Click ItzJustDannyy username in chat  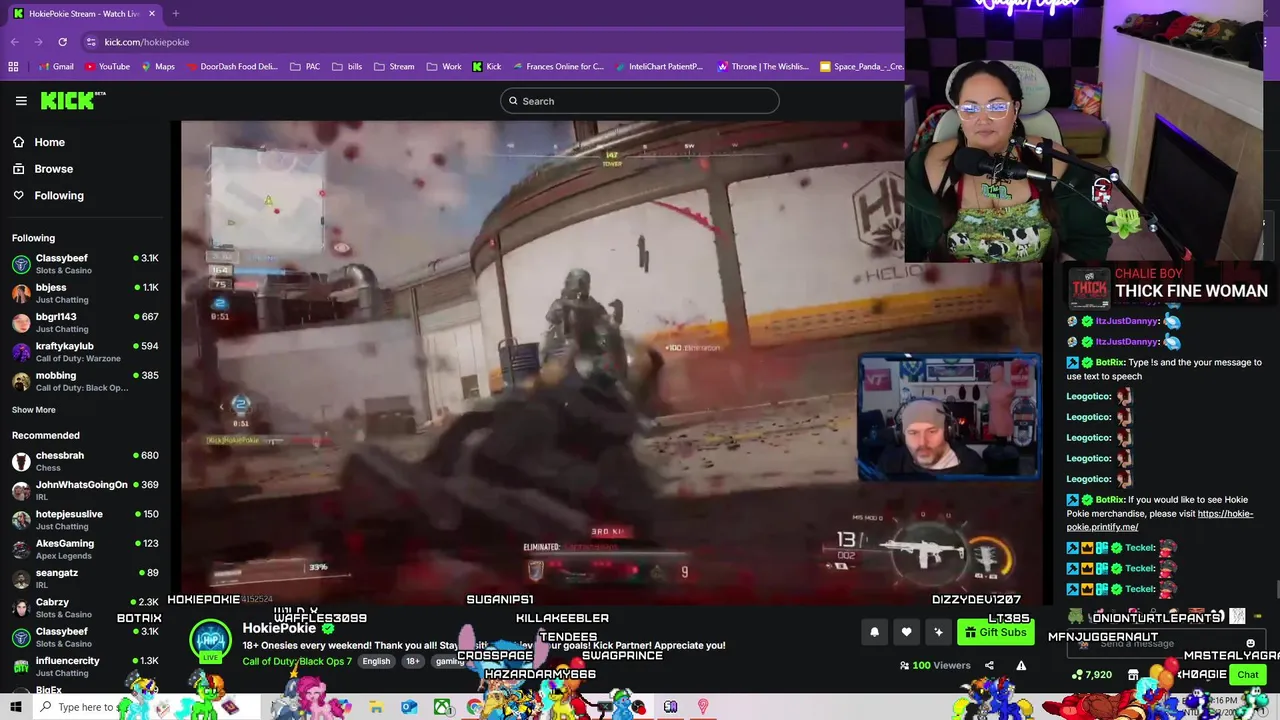(1127, 321)
